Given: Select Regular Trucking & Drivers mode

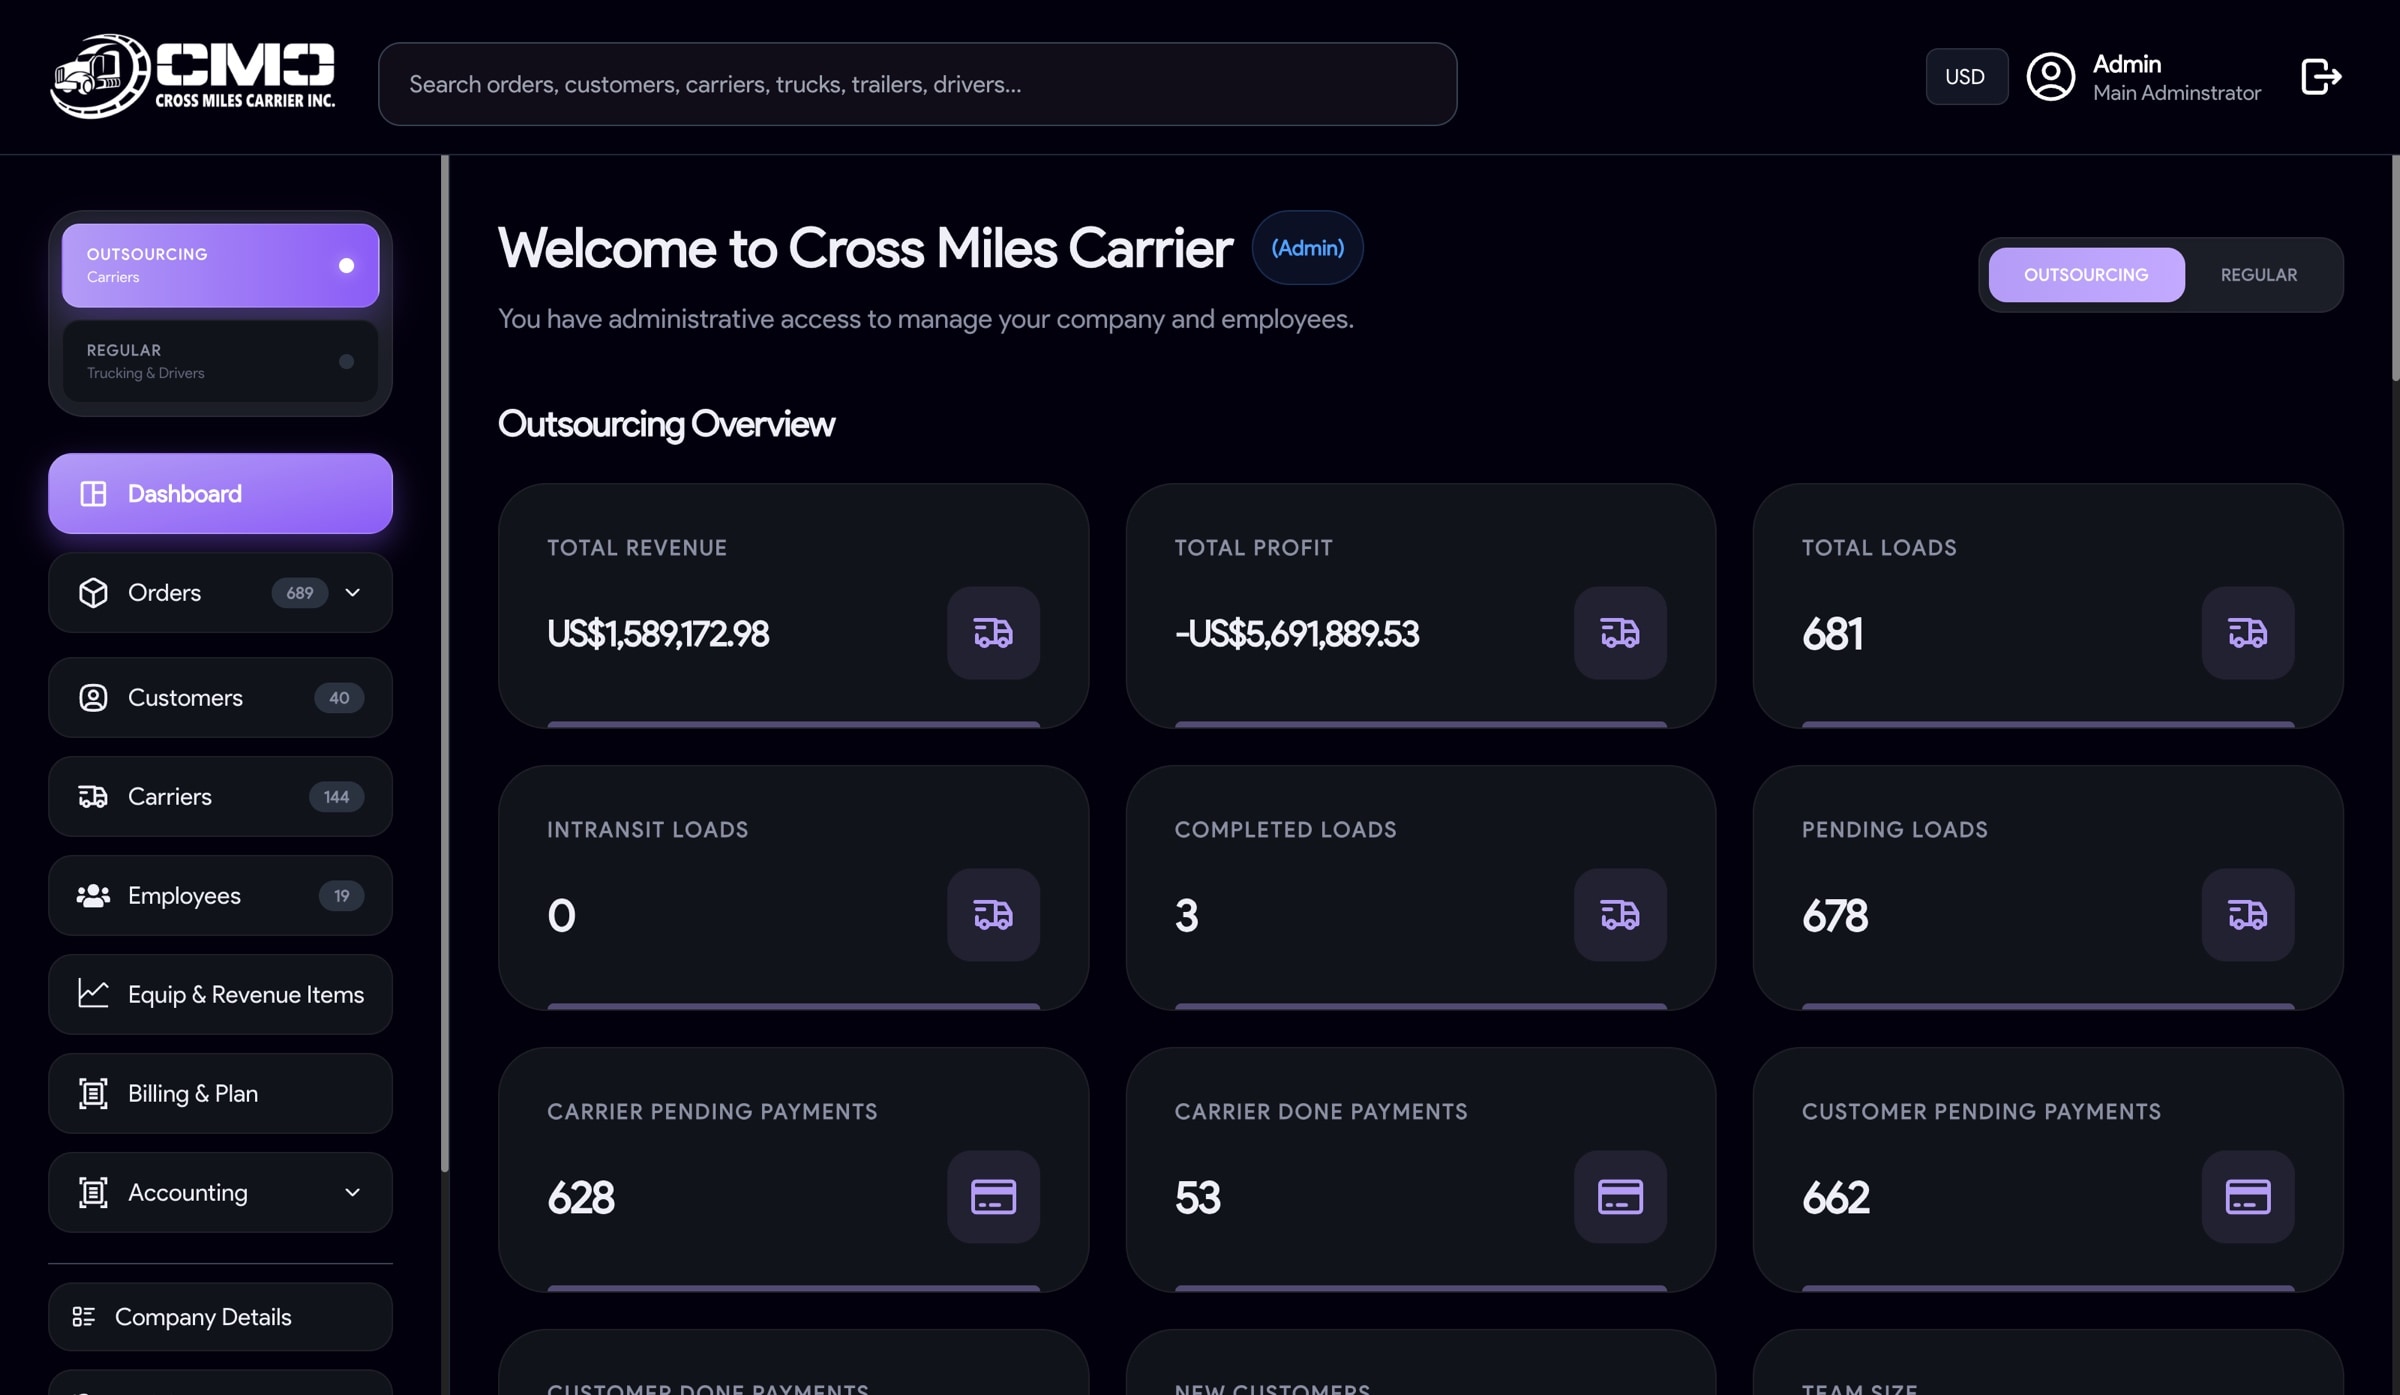Looking at the screenshot, I should point(220,361).
